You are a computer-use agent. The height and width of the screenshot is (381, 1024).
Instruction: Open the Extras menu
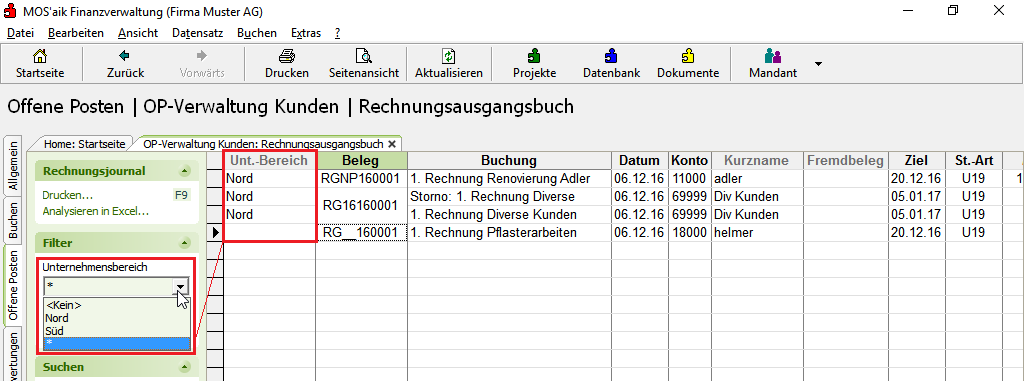coord(306,33)
